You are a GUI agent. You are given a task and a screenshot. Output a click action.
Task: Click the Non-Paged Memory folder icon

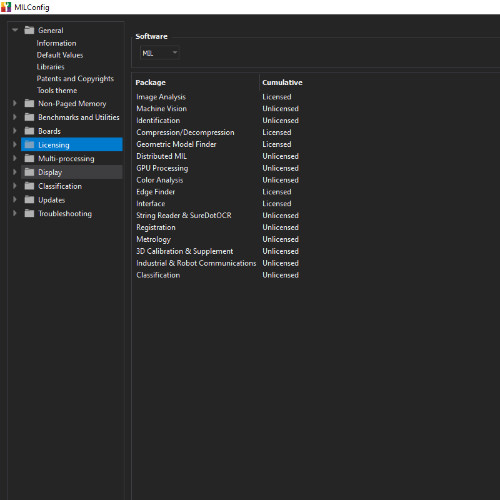click(x=29, y=103)
